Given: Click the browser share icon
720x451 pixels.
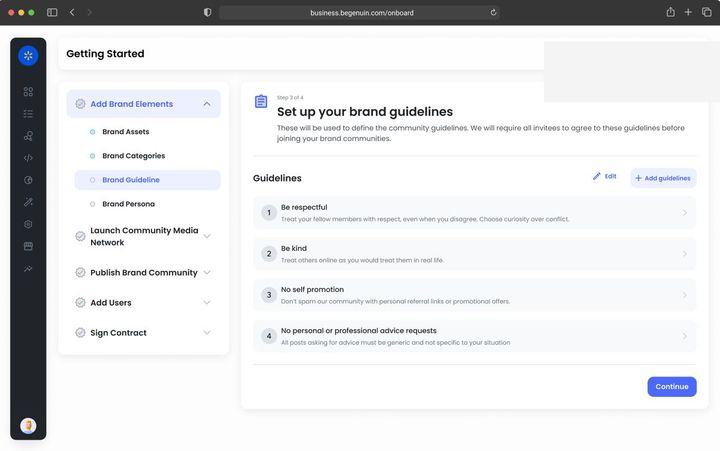Looking at the screenshot, I should pos(670,12).
